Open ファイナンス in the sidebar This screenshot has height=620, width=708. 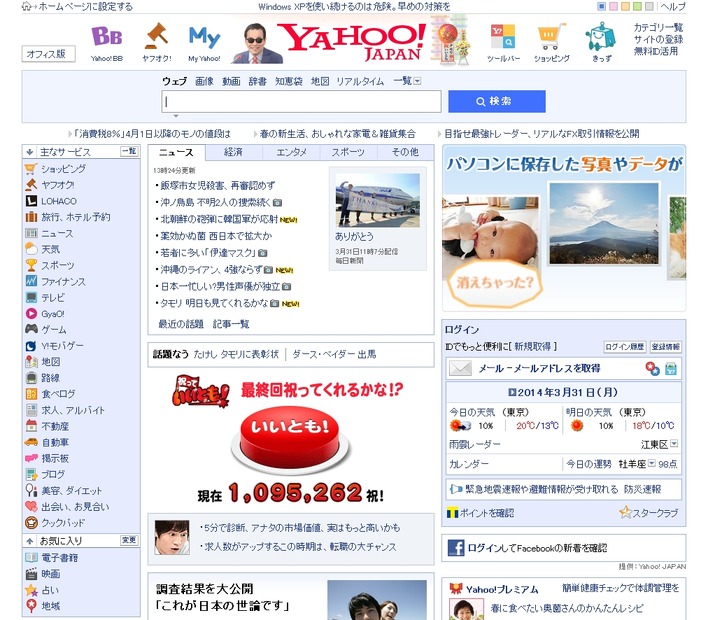click(63, 281)
